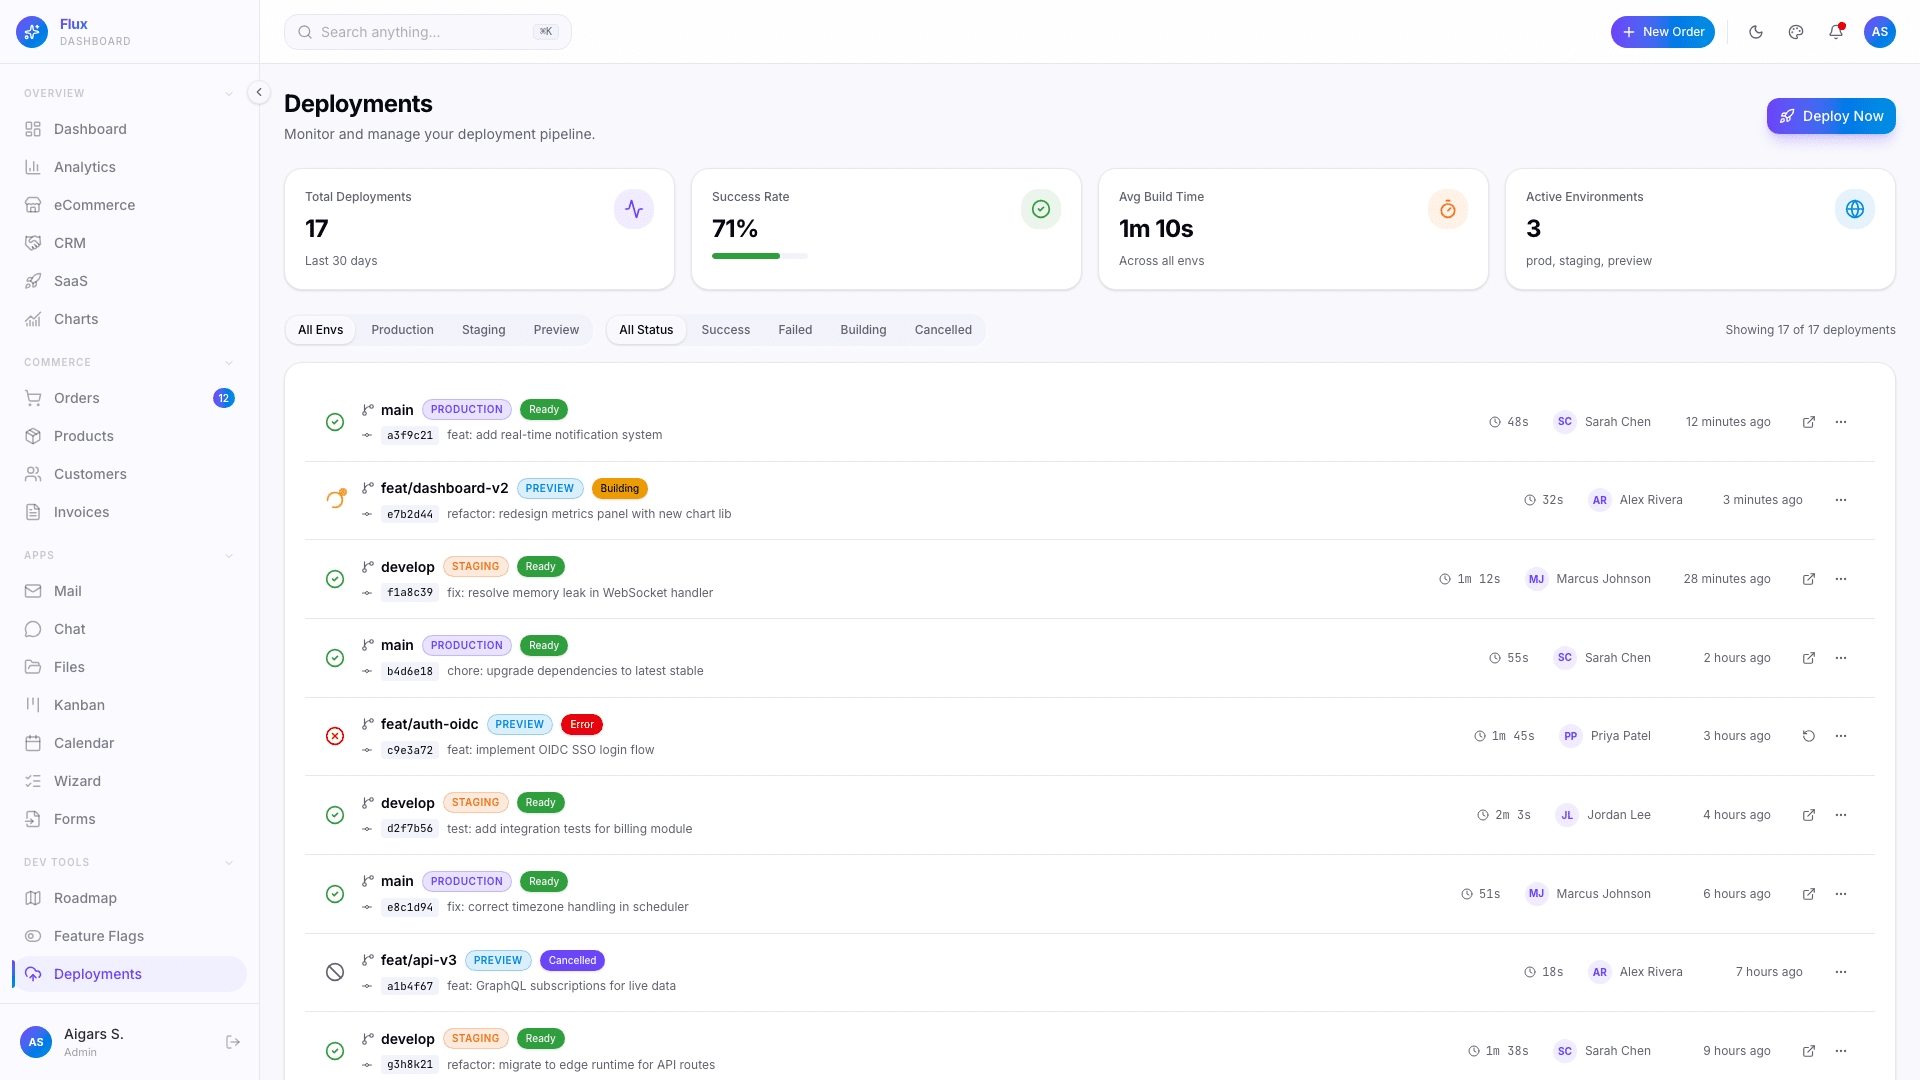Click the search anything input field
This screenshot has height=1080, width=1920.
tap(428, 32)
